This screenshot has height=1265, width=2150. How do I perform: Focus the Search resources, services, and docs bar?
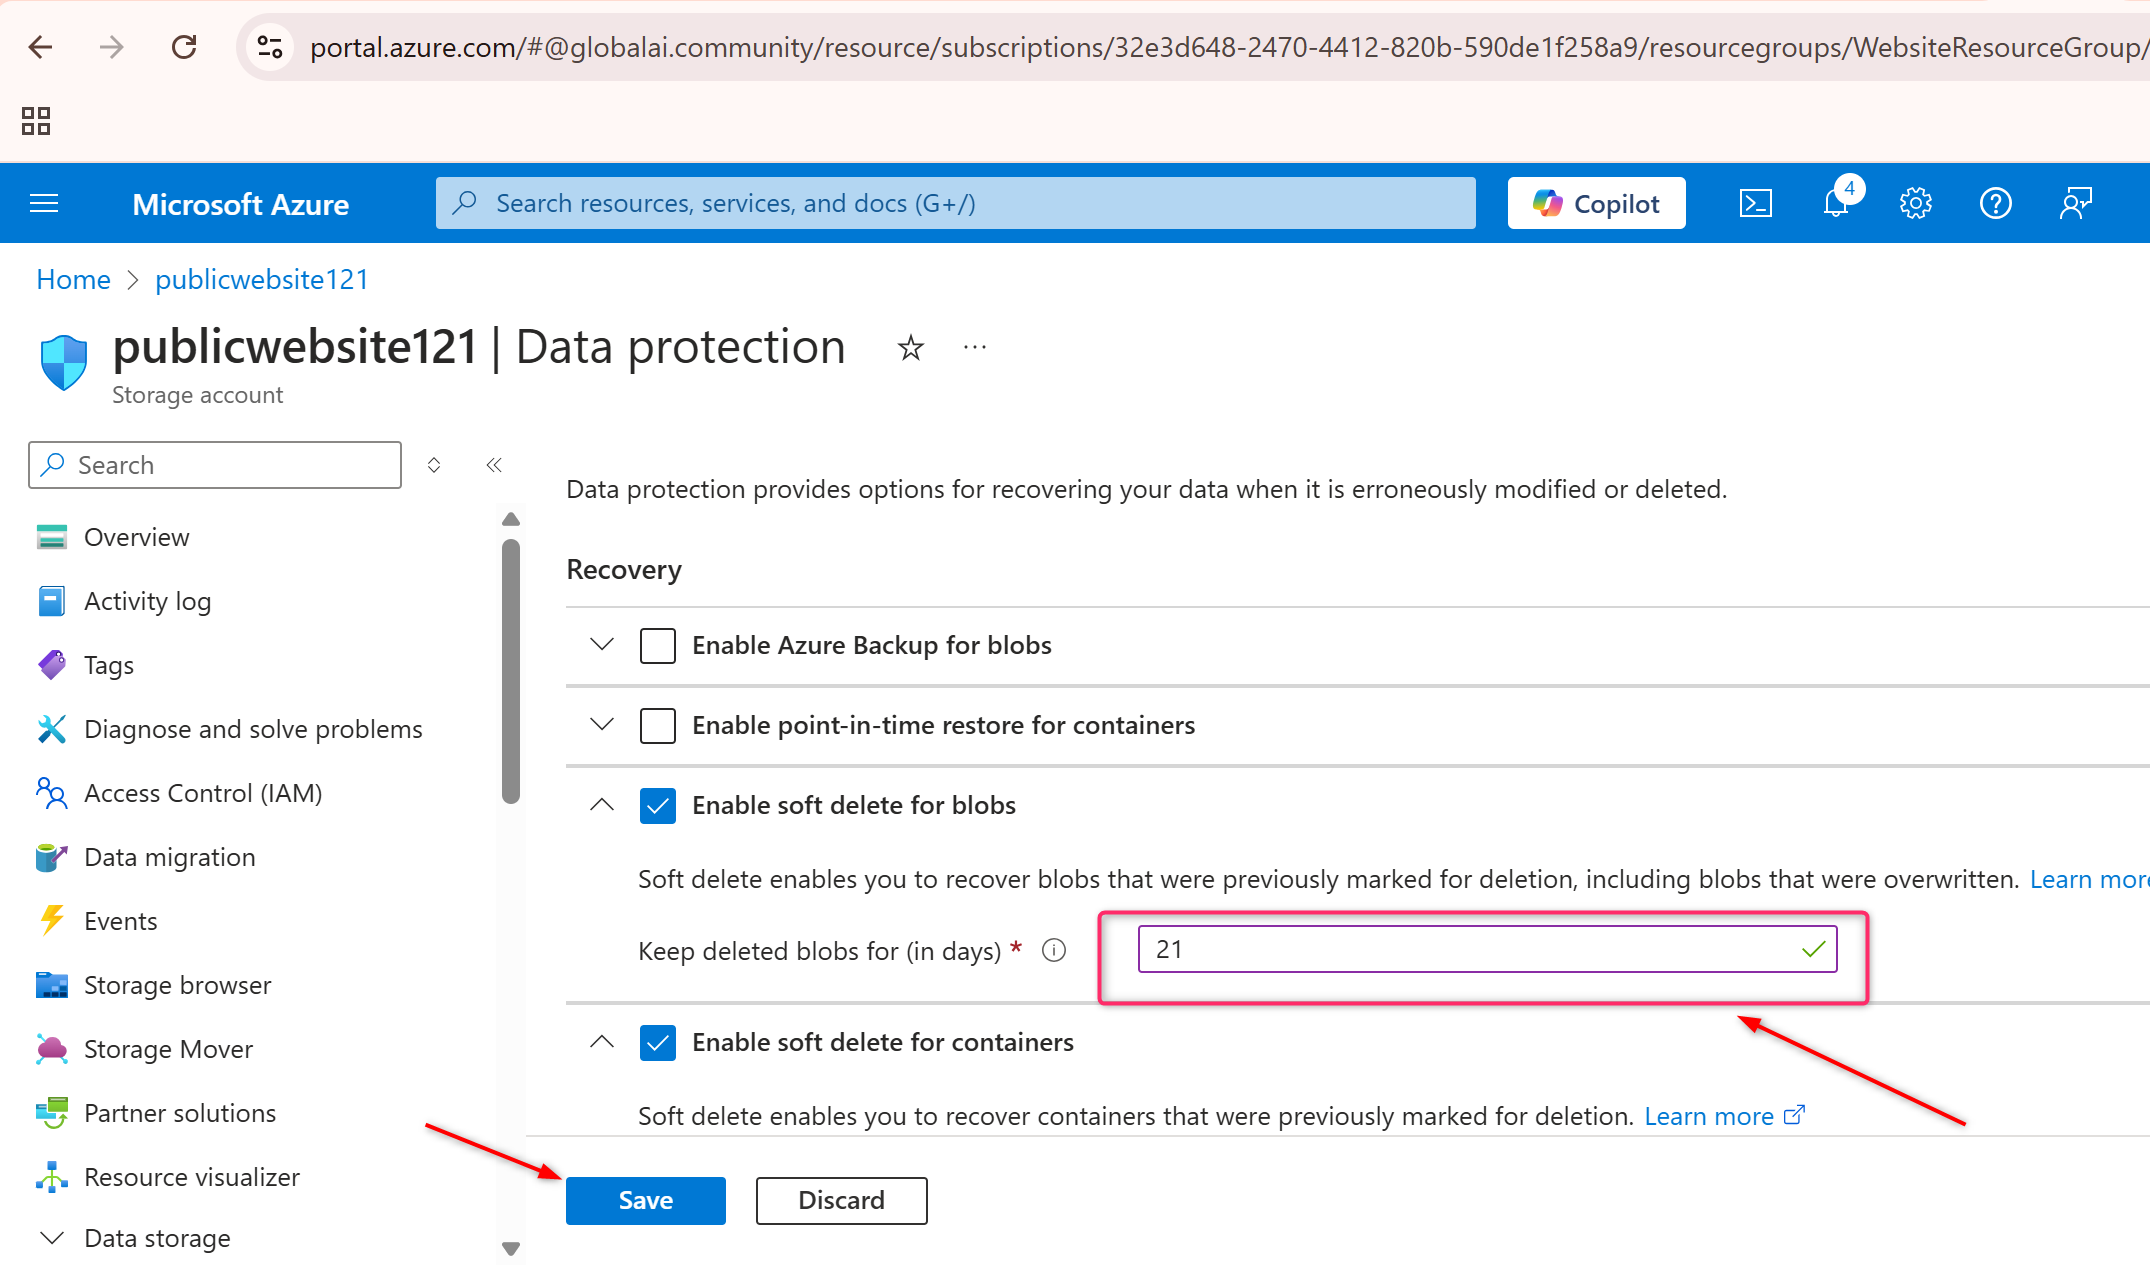point(955,203)
